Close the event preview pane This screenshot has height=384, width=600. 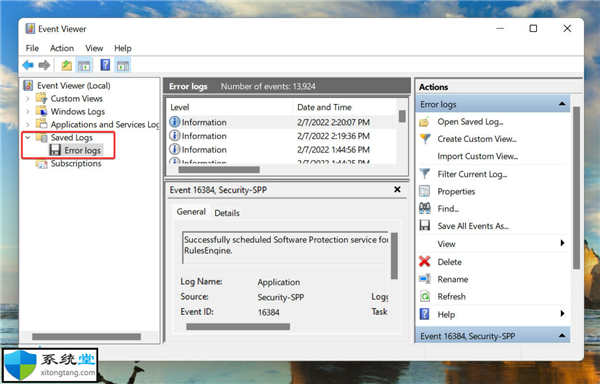397,189
